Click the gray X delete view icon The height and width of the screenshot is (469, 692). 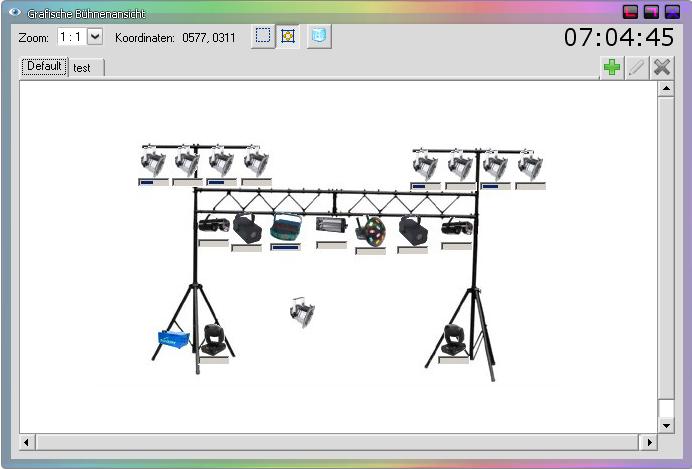(x=661, y=67)
